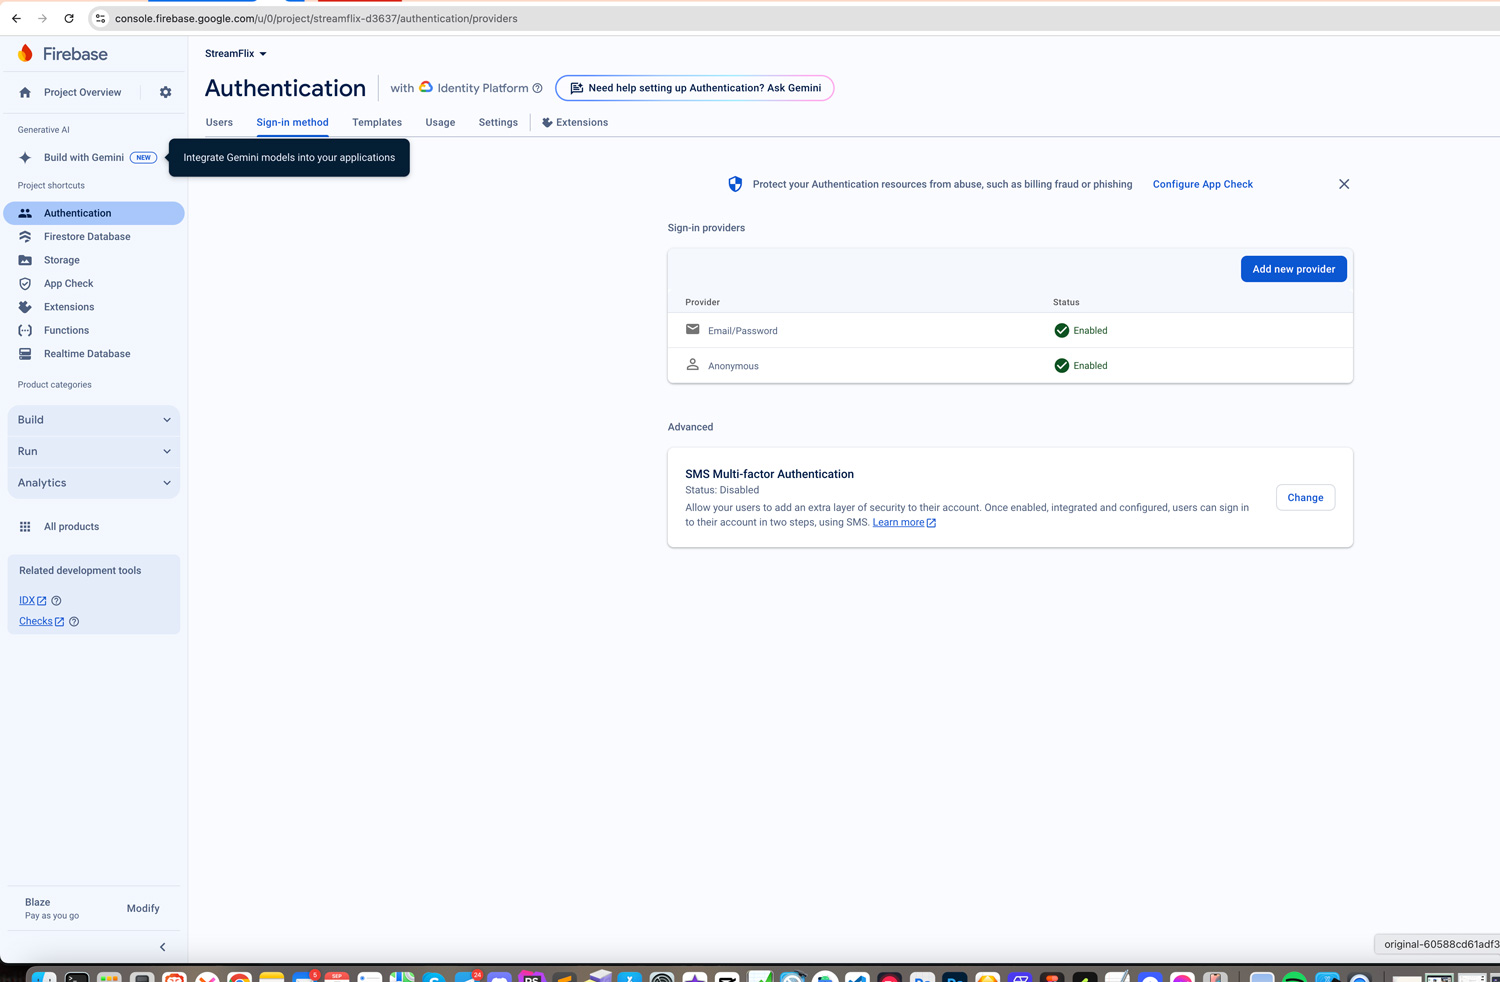Click Status column header

(1066, 302)
